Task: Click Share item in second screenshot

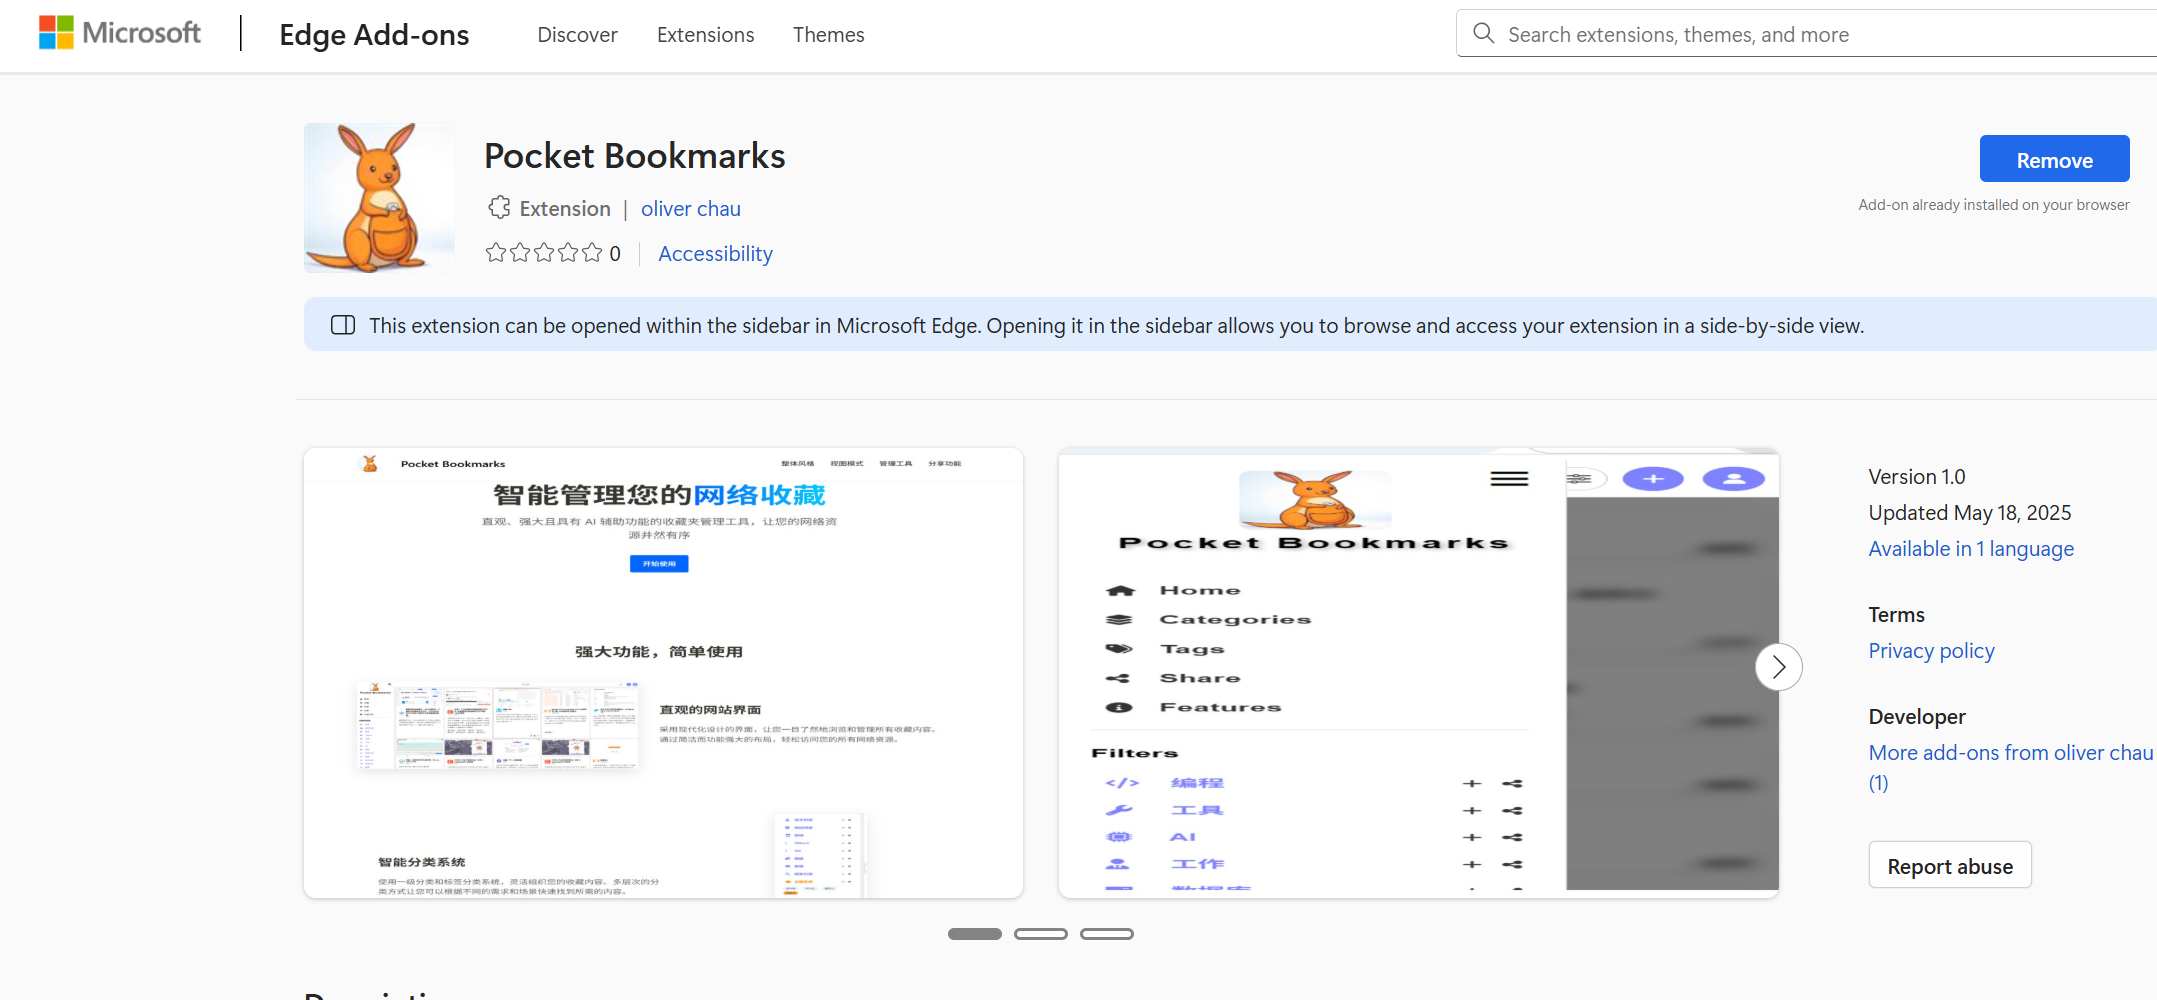Action: click(x=1173, y=678)
